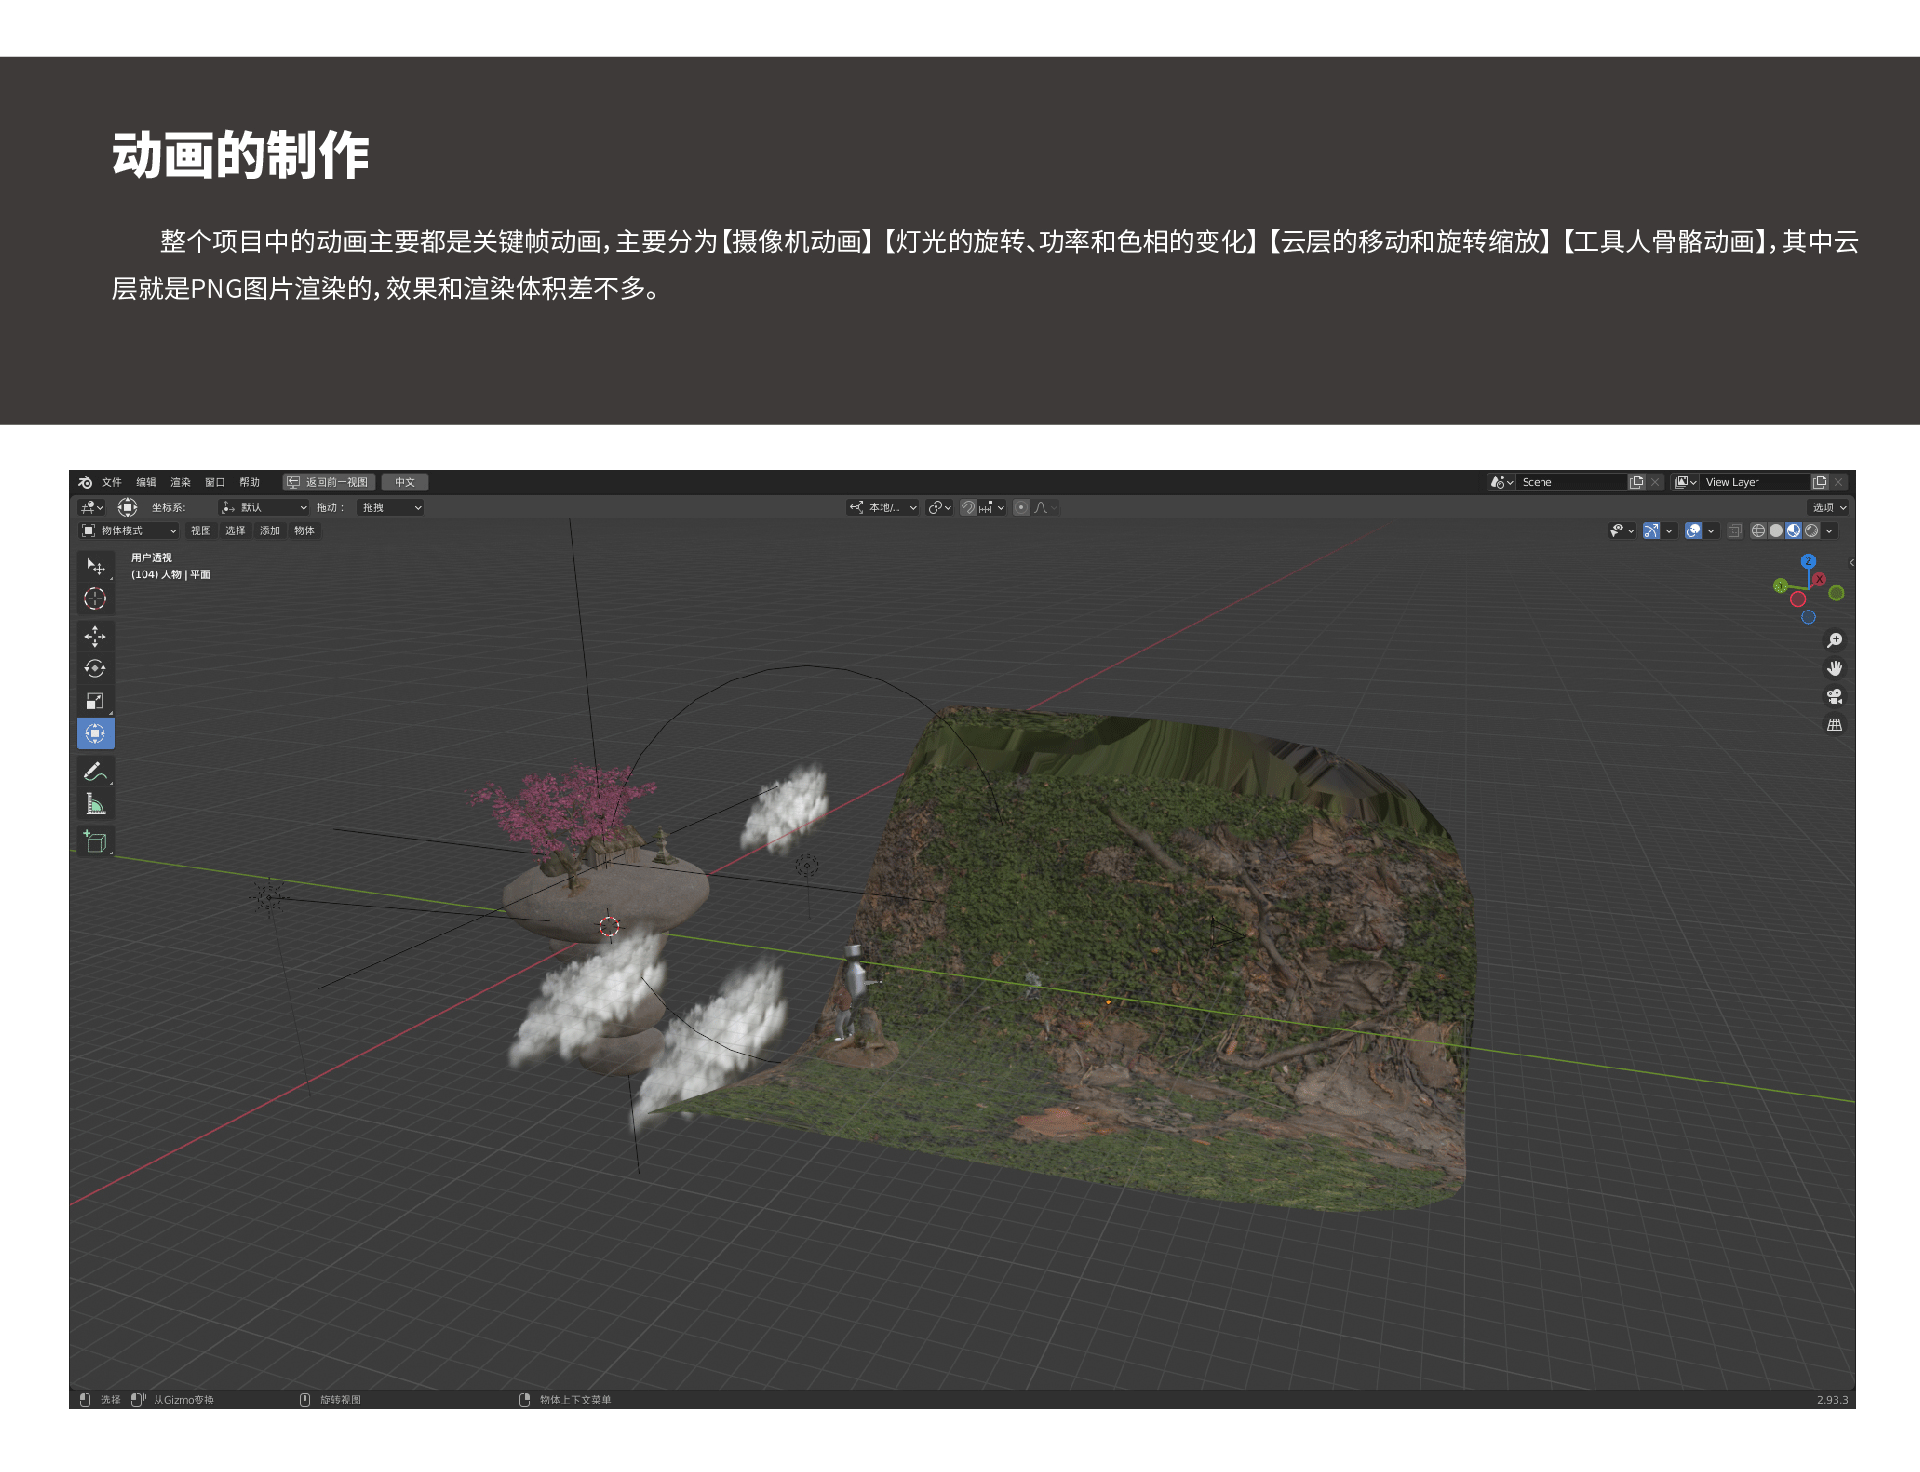Click the Blender logo icon

85,482
